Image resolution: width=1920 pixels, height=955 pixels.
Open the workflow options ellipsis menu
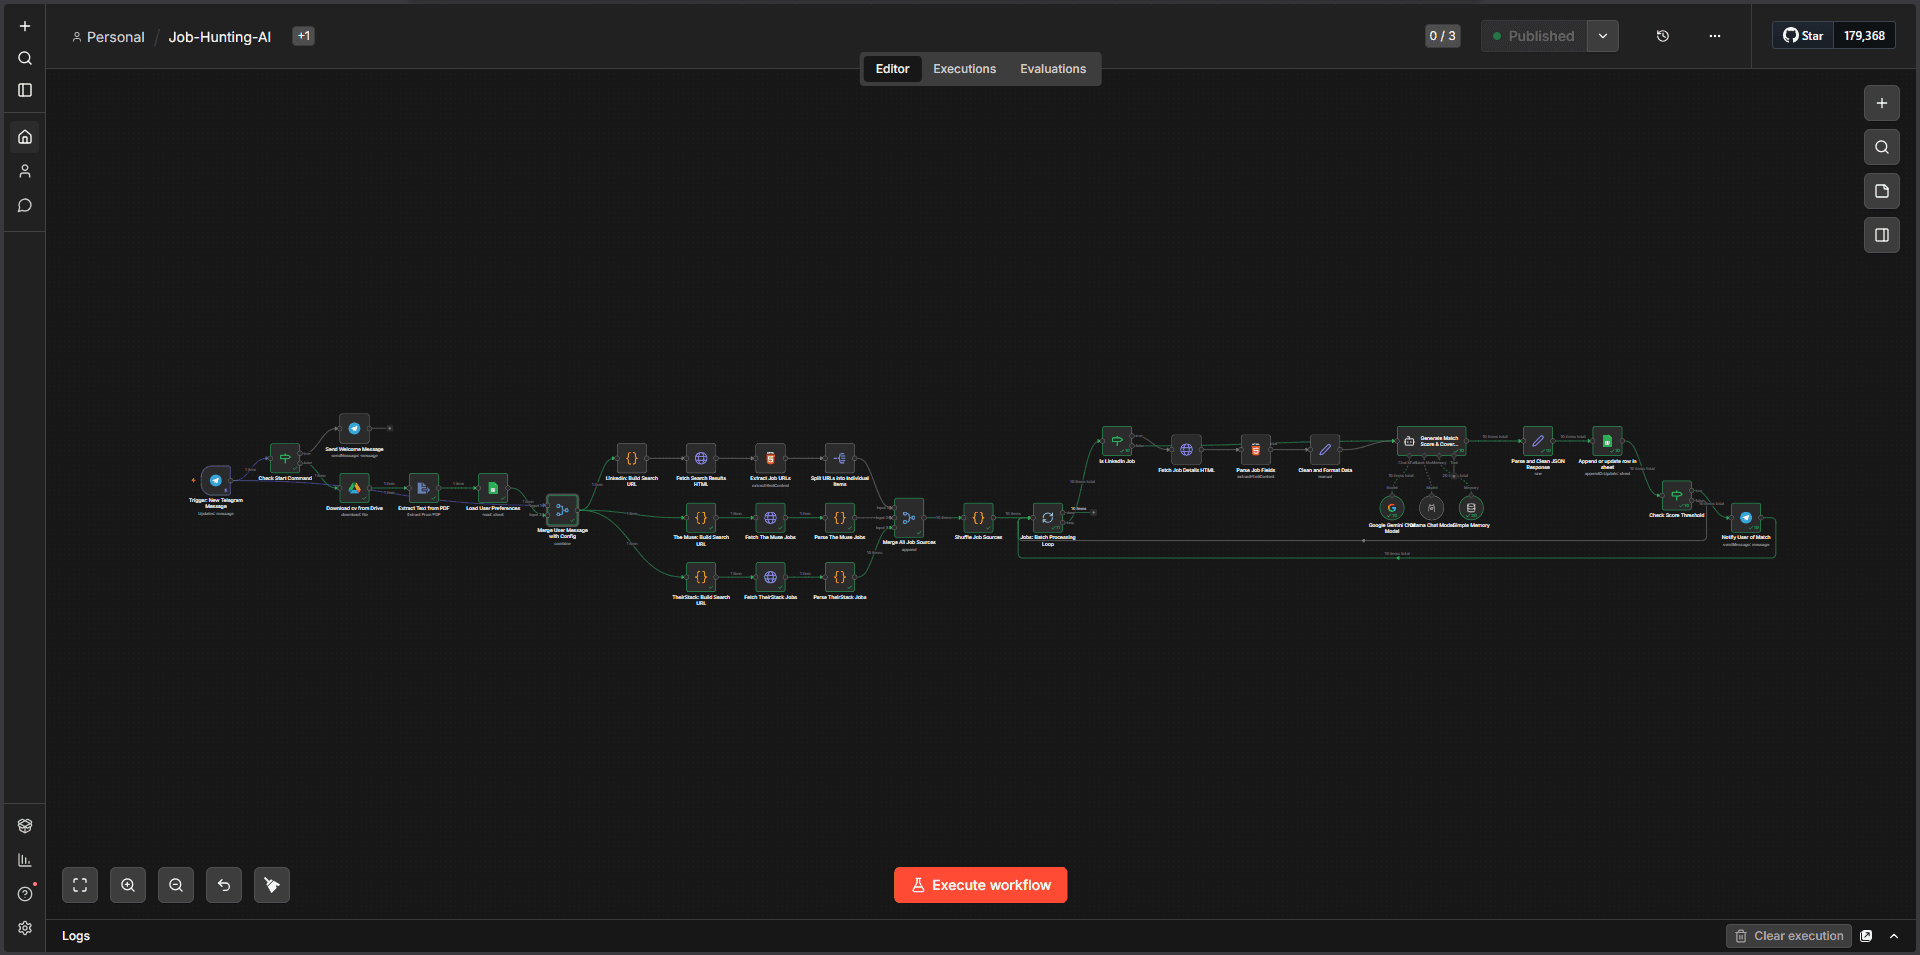(1714, 36)
